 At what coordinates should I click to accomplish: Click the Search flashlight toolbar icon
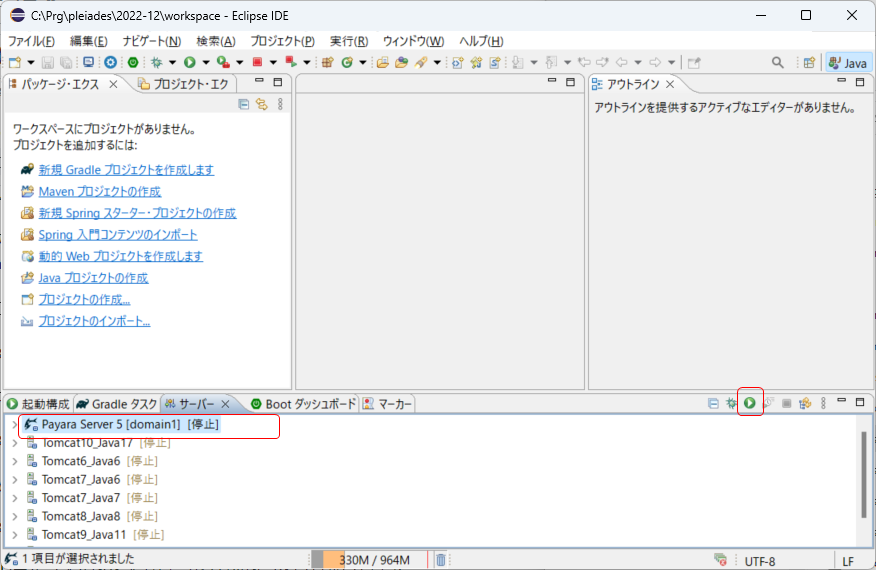[x=421, y=63]
